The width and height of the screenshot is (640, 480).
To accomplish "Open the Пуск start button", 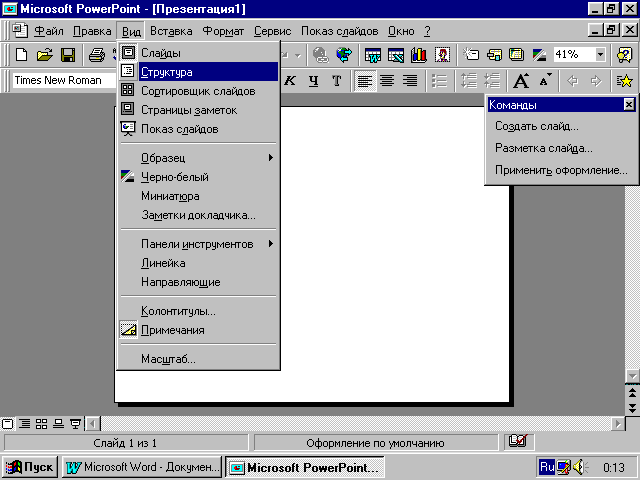I will pos(30,467).
